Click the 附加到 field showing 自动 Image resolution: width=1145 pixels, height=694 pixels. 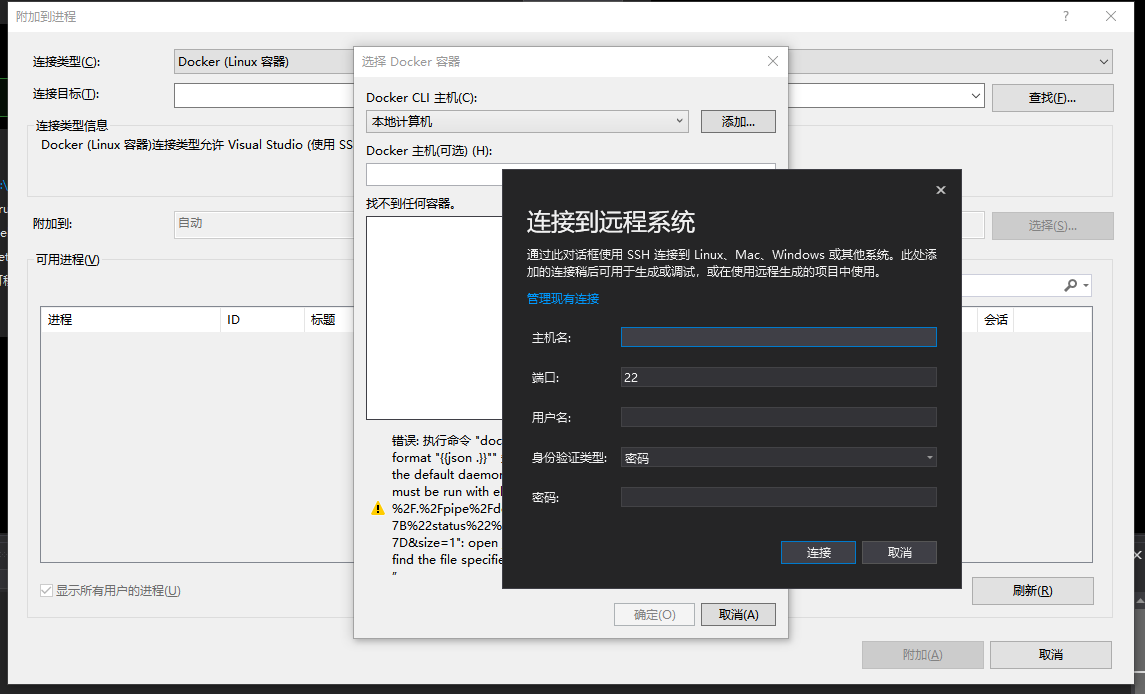pos(264,225)
